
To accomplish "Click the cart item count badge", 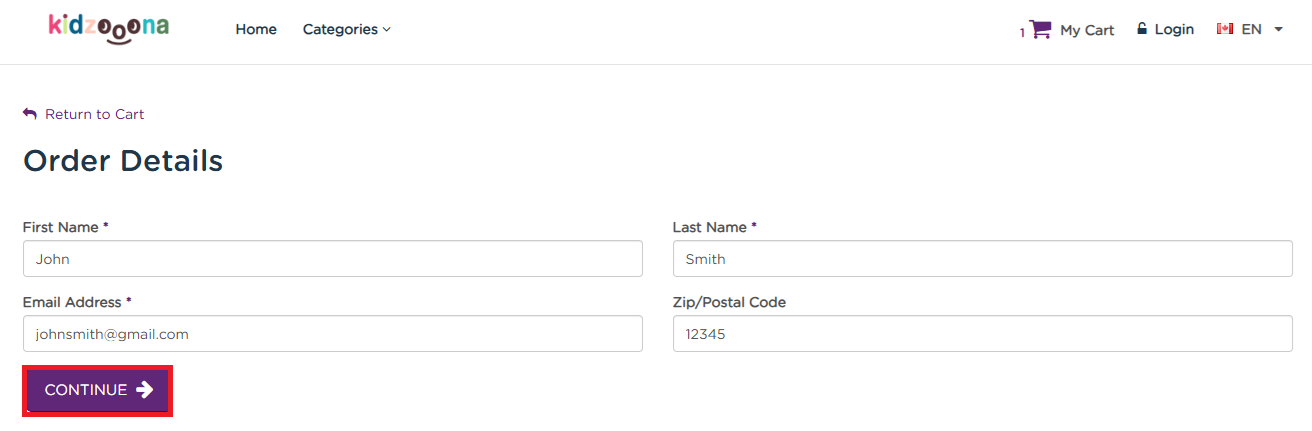I will [x=1022, y=33].
